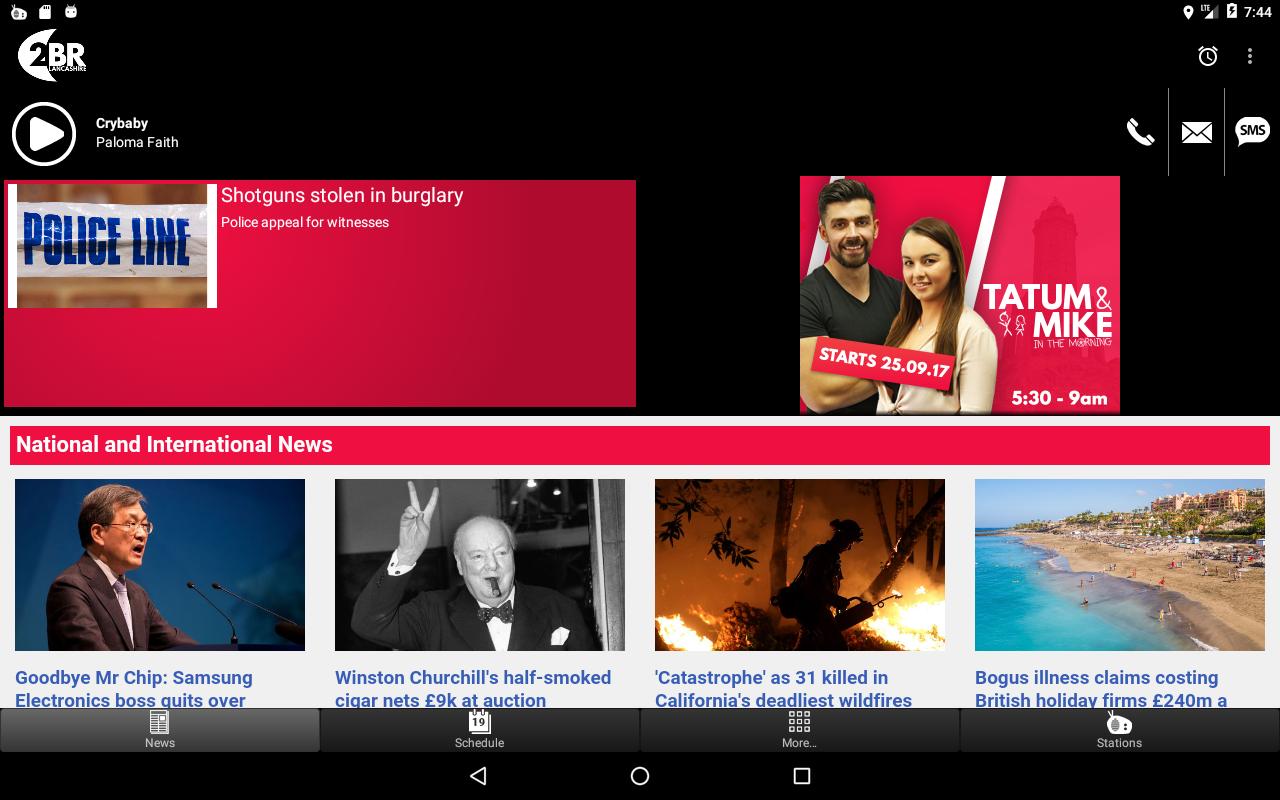This screenshot has height=800, width=1280.
Task: Open the three-dot overflow menu
Action: click(1250, 56)
